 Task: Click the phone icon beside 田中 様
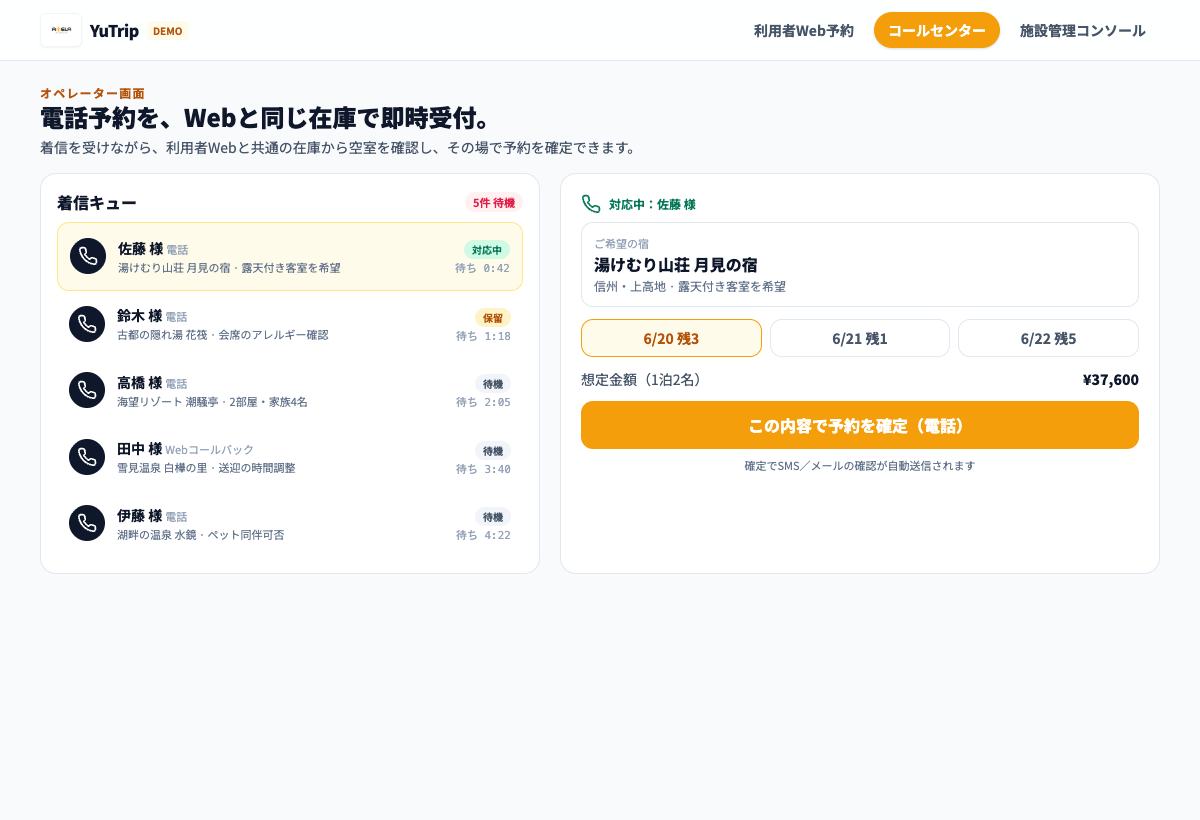[x=87, y=457]
